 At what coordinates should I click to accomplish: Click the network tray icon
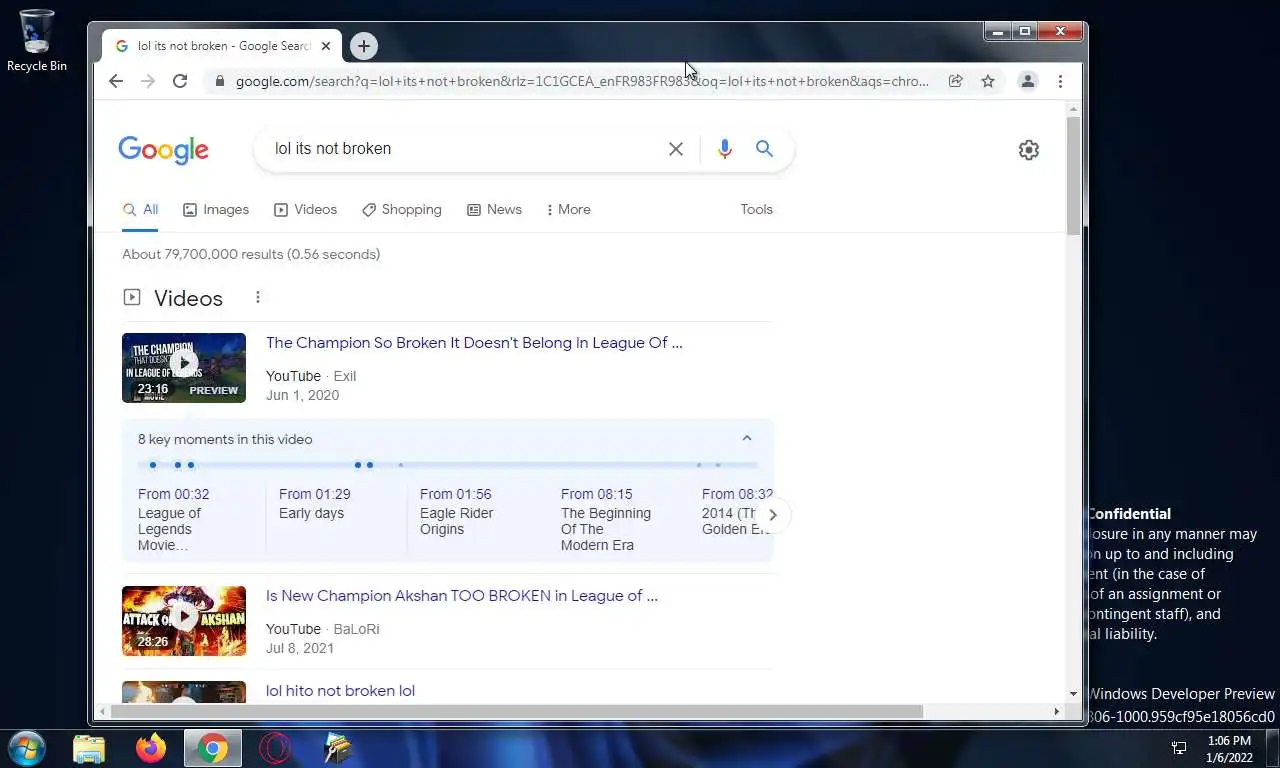1179,748
